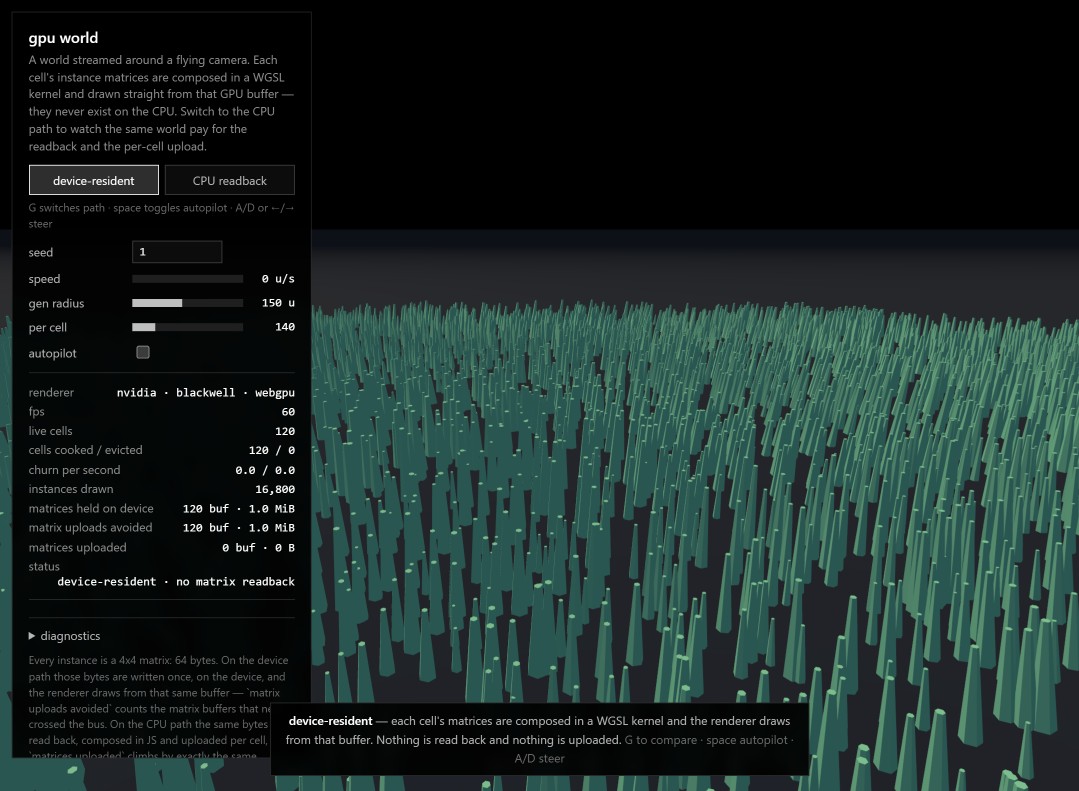The height and width of the screenshot is (791, 1079).
Task: Click the matrix uploads avoided value
Action: coord(239,528)
